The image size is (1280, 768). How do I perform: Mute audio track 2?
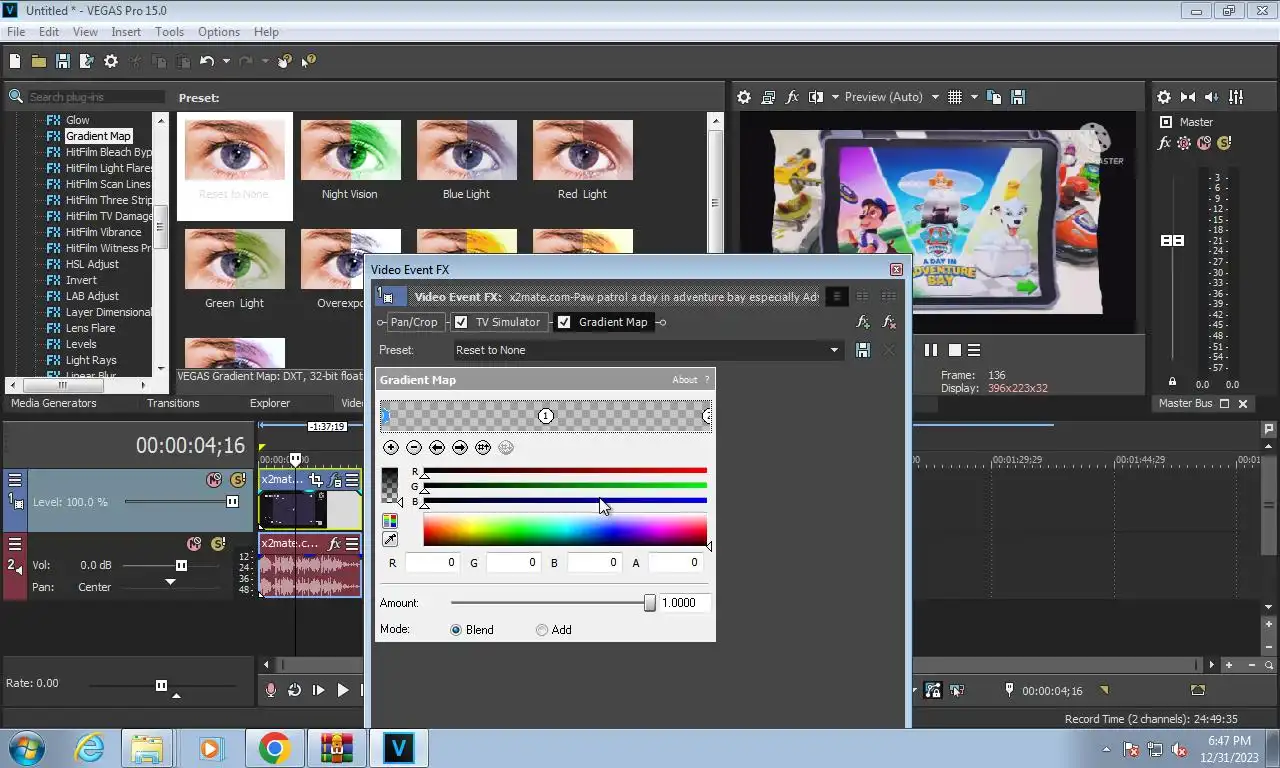[195, 544]
